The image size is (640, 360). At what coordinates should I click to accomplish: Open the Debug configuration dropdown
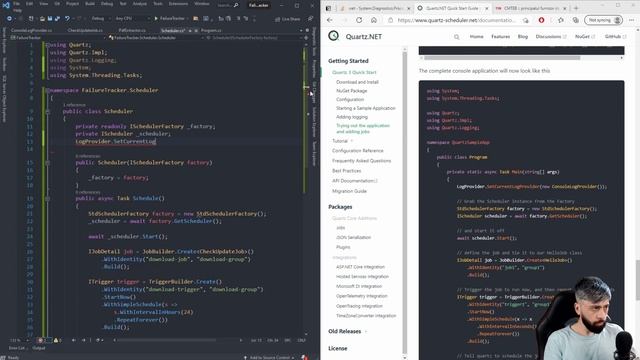click(100, 18)
